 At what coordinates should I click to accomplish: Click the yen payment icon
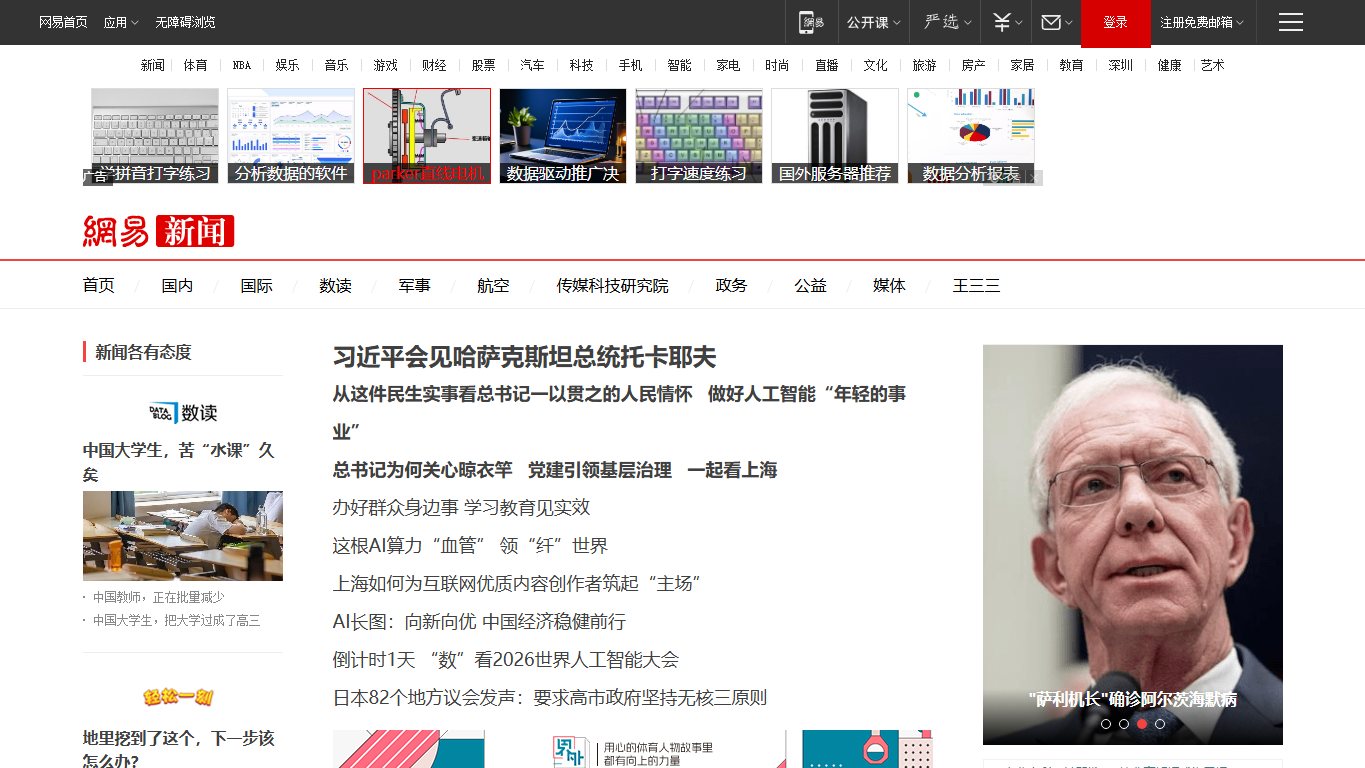(1001, 22)
